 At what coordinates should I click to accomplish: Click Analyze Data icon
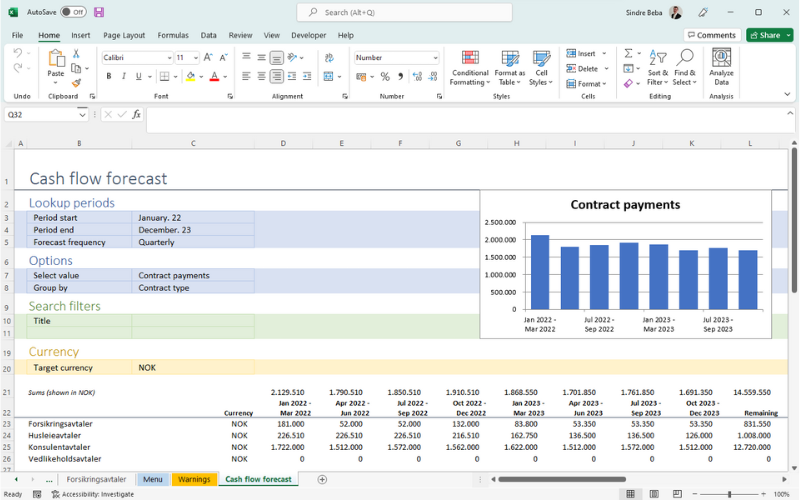[x=721, y=68]
